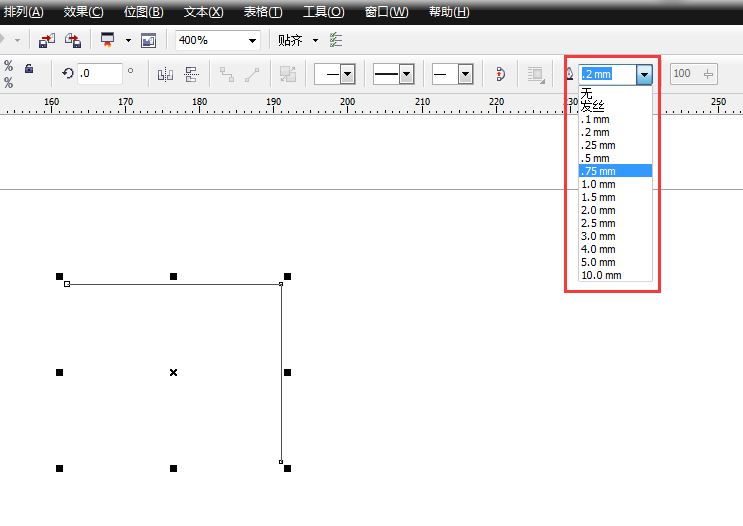Select the 10.0 mm outline width
The image size is (743, 526).
click(x=601, y=275)
